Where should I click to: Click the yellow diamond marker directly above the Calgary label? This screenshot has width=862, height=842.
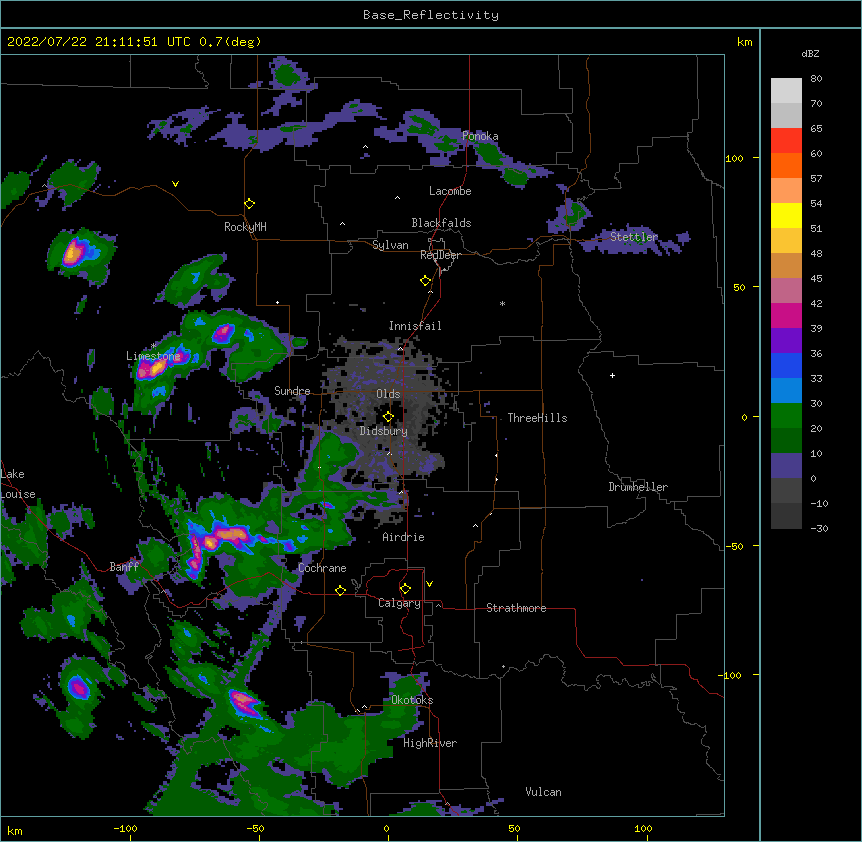tap(405, 589)
